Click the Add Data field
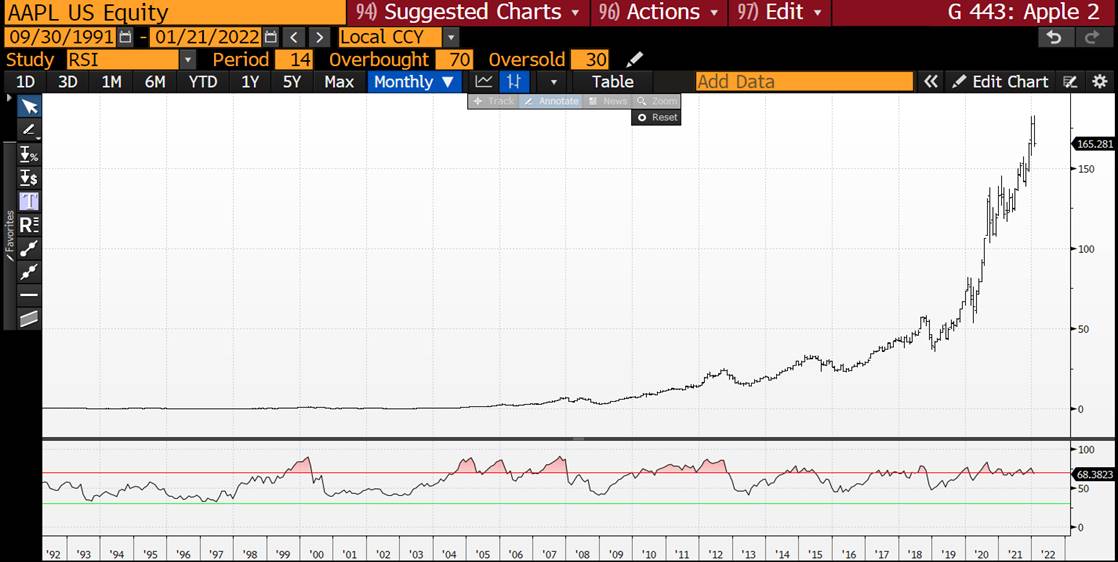Viewport: 1118px width, 562px height. tap(804, 82)
